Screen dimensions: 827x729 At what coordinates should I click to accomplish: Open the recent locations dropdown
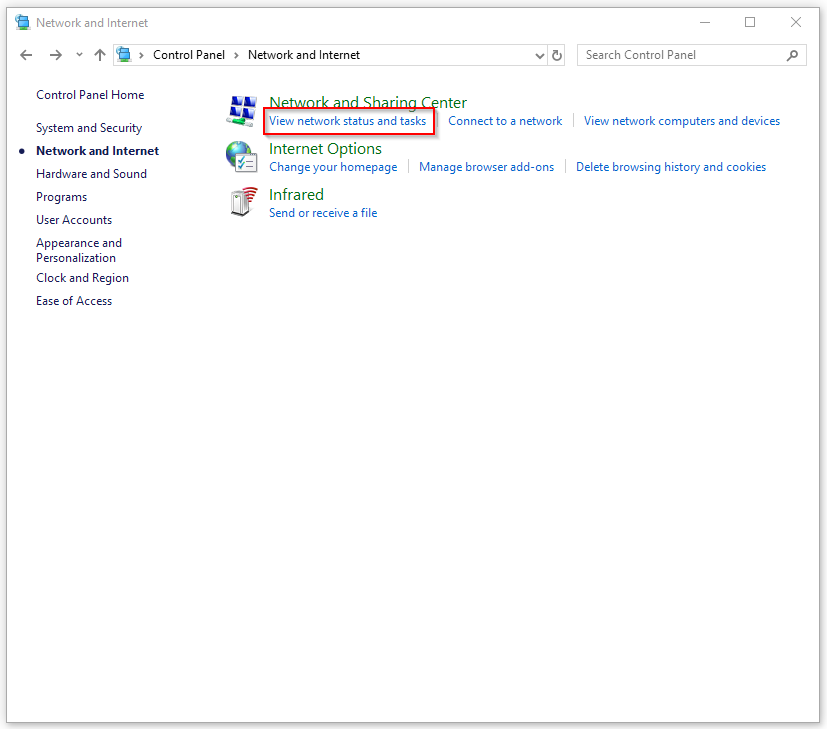[79, 55]
